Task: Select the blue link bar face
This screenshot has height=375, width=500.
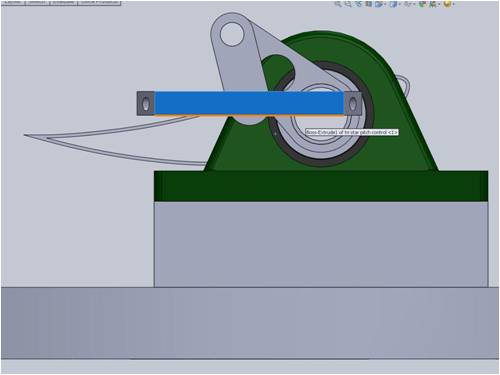Action: tap(249, 103)
